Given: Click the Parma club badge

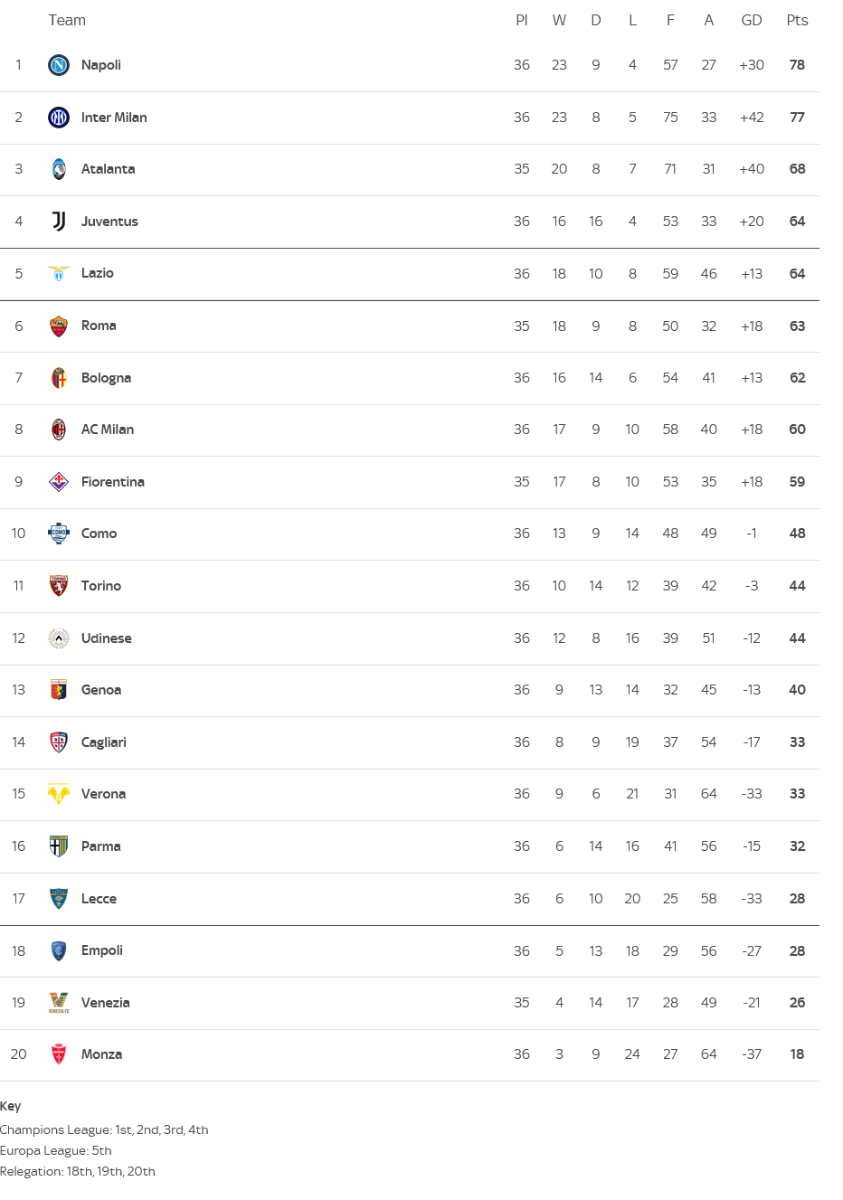Looking at the screenshot, I should coord(59,846).
